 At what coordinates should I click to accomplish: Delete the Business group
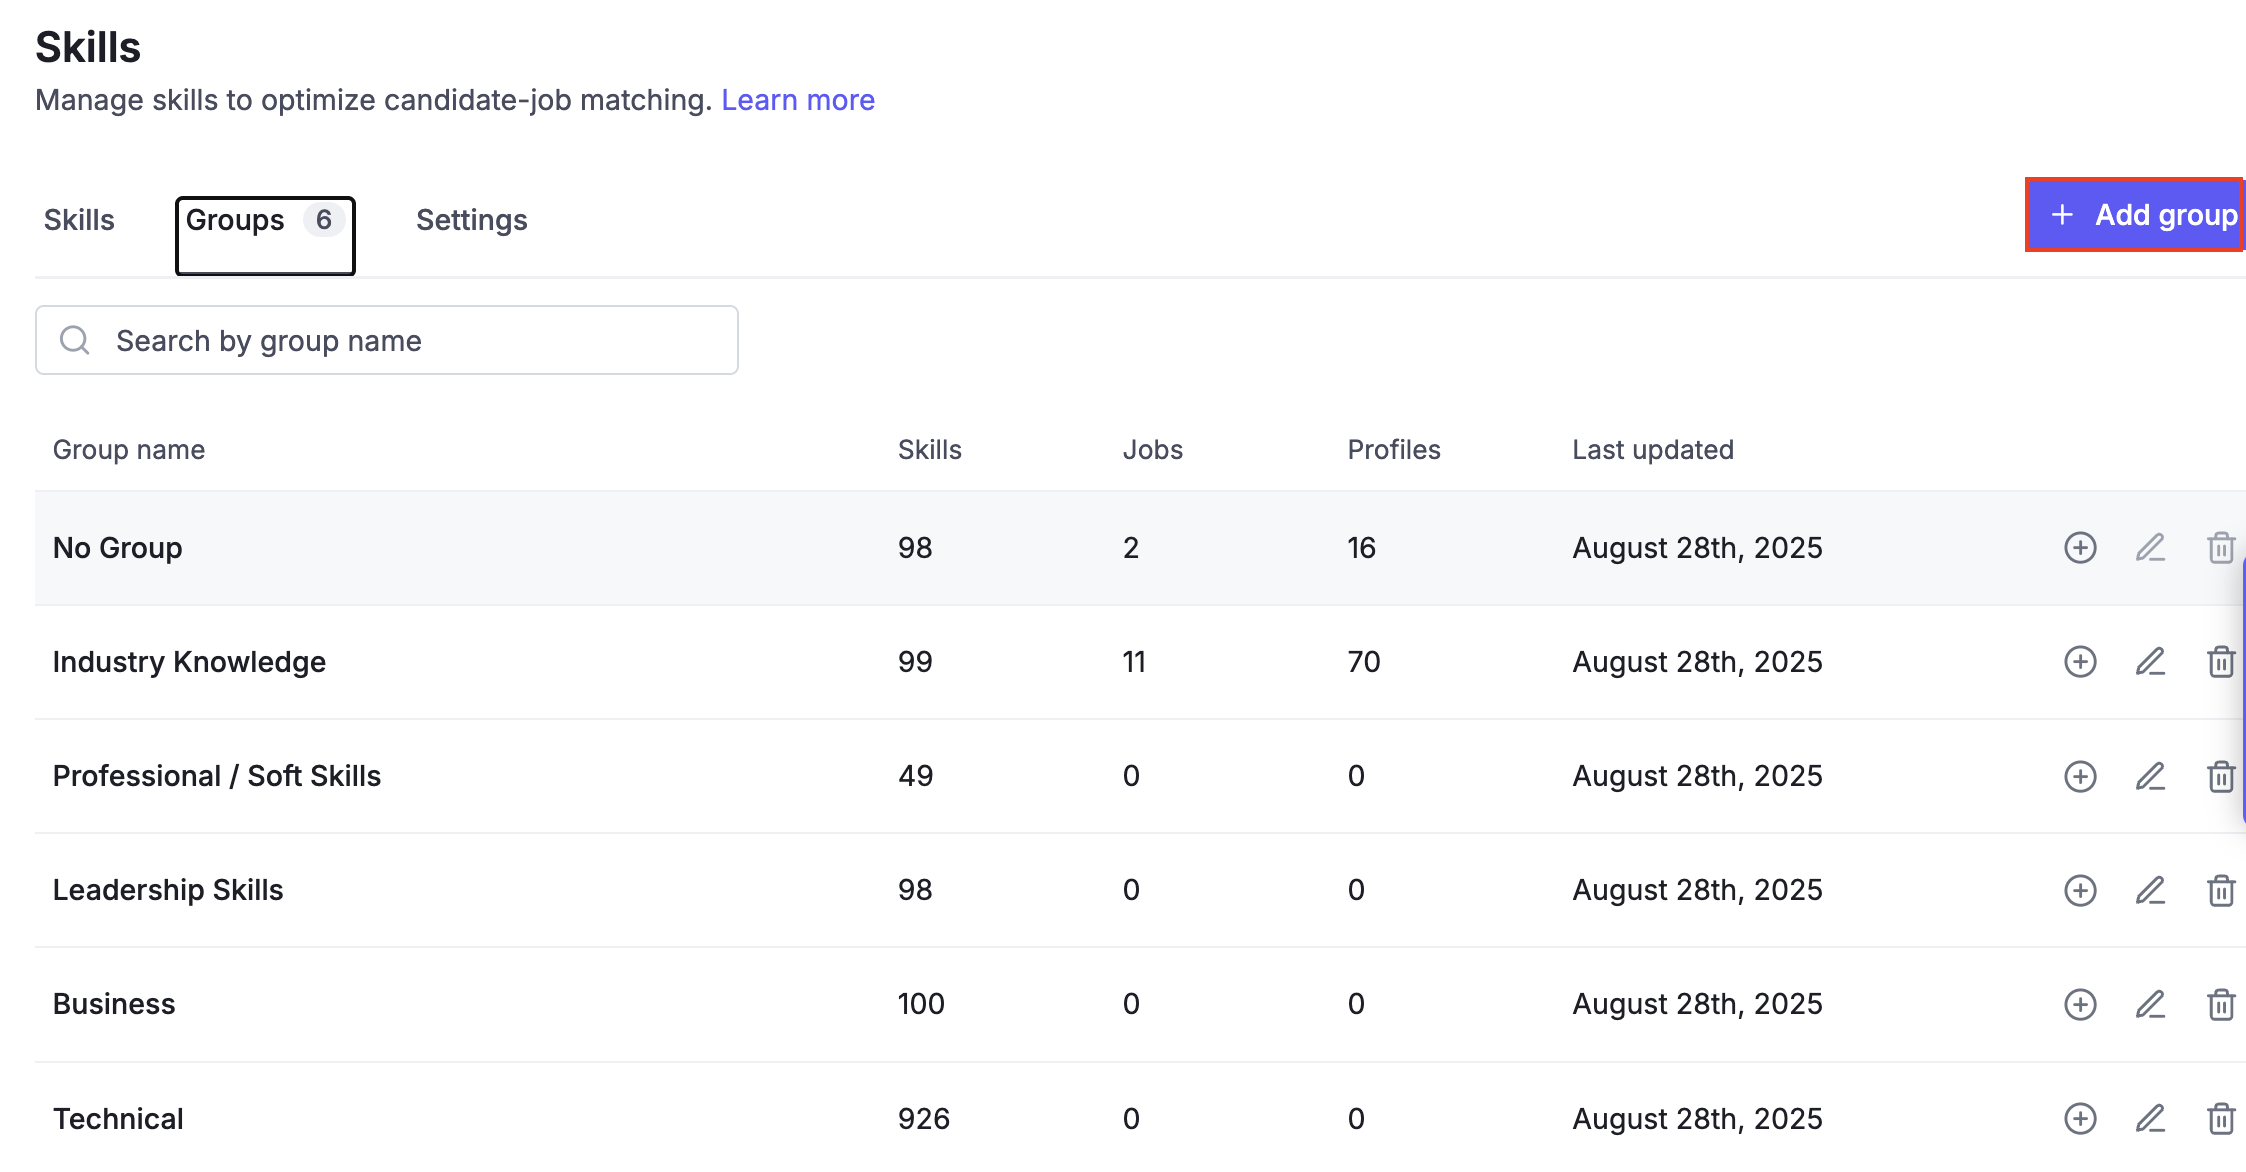(x=2221, y=1004)
